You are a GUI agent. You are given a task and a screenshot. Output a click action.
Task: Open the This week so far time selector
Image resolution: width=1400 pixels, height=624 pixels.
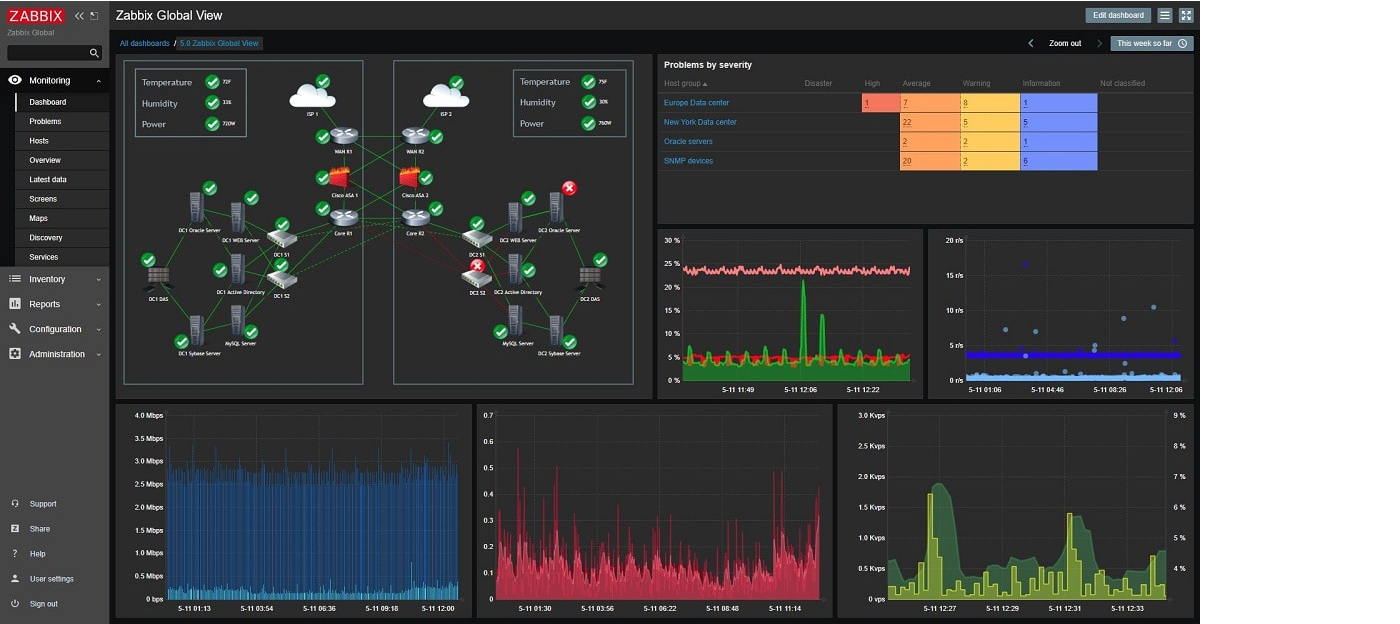(x=1152, y=44)
